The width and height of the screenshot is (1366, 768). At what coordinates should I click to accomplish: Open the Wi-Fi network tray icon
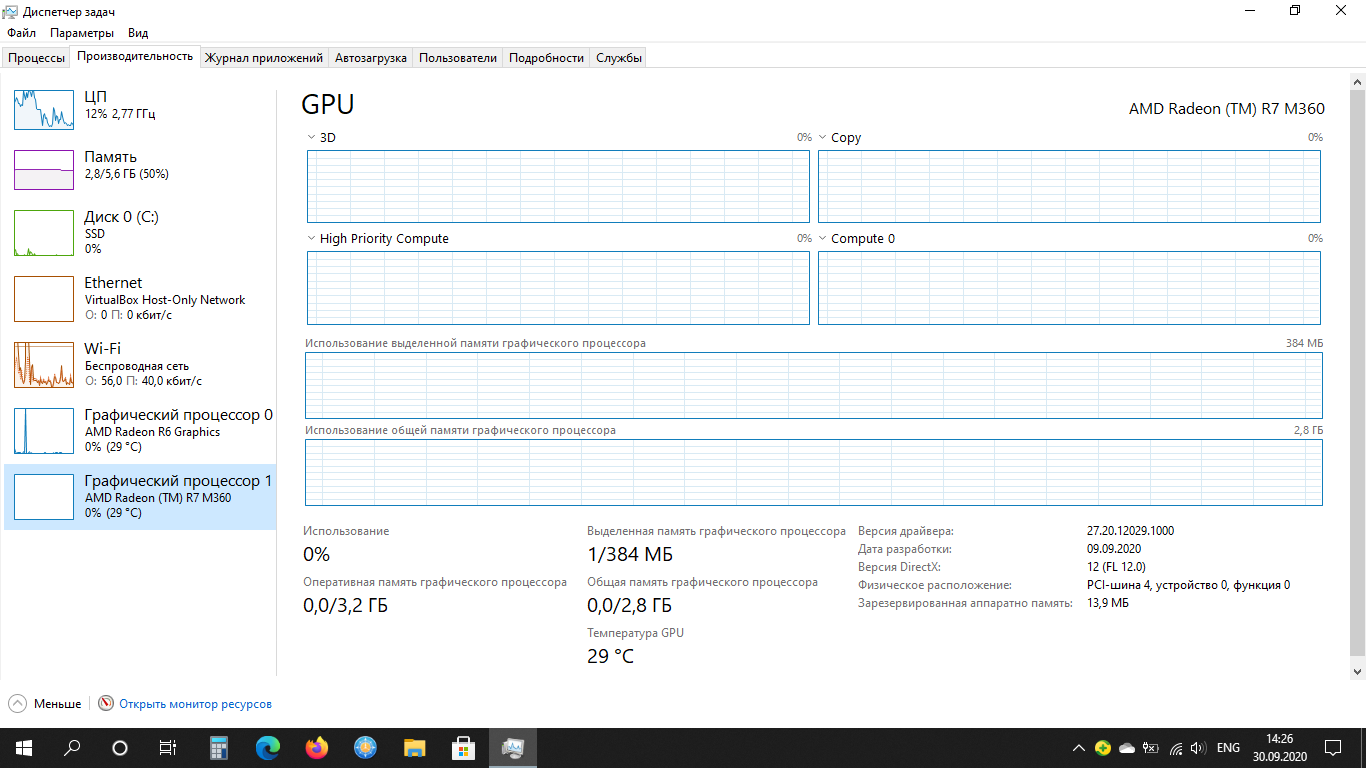1176,748
